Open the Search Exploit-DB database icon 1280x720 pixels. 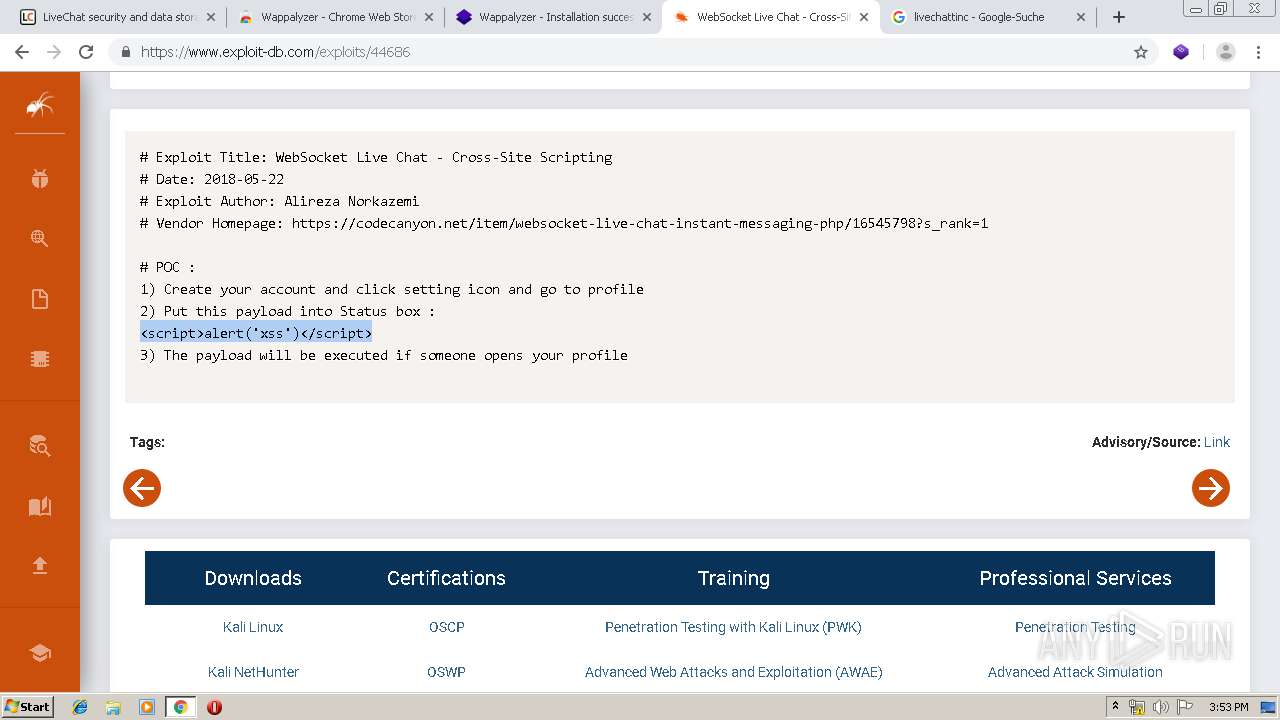click(x=40, y=446)
